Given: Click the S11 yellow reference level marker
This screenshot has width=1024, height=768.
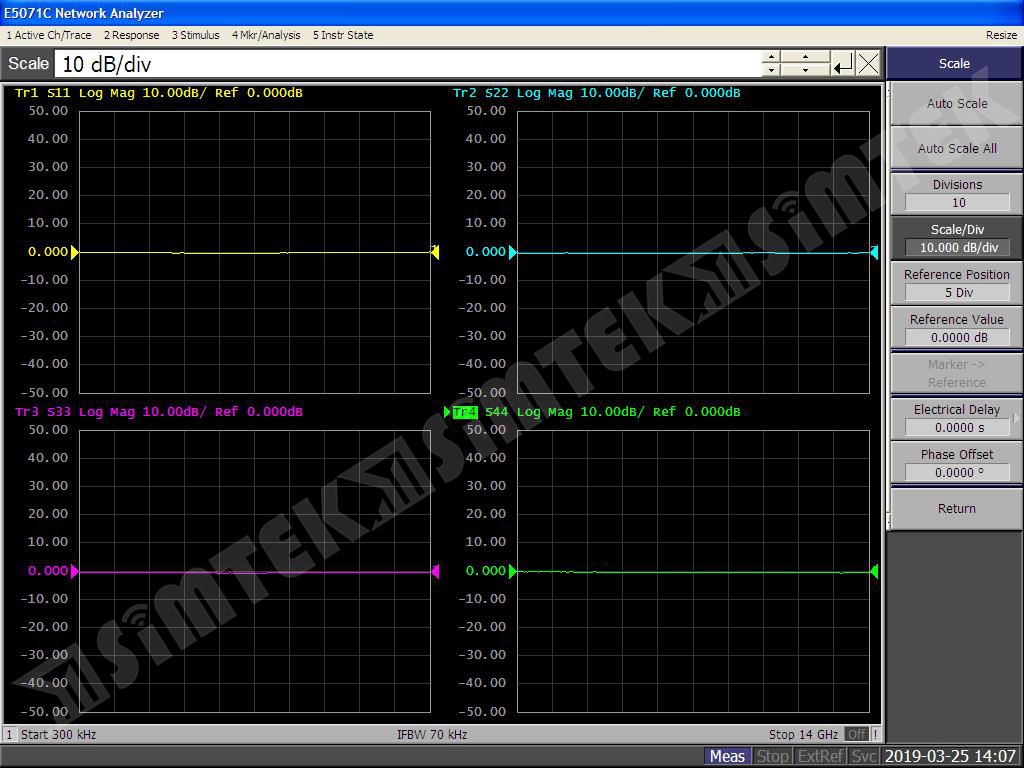Looking at the screenshot, I should point(75,252).
